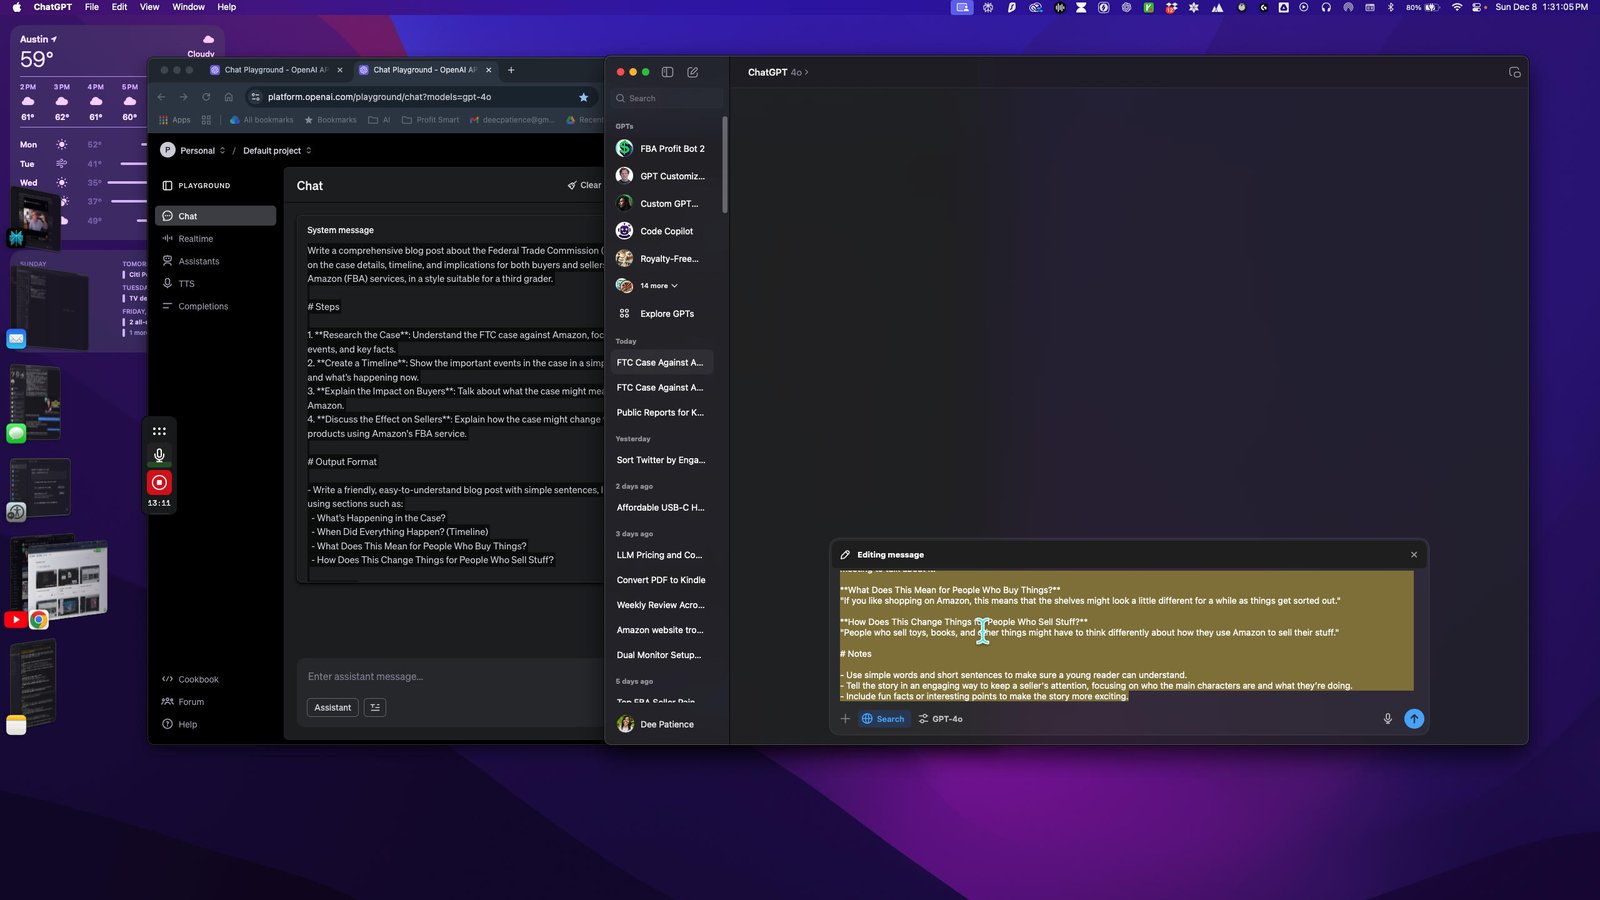Click the red stop recording button
Screen dimensions: 1600x900
(x=159, y=483)
